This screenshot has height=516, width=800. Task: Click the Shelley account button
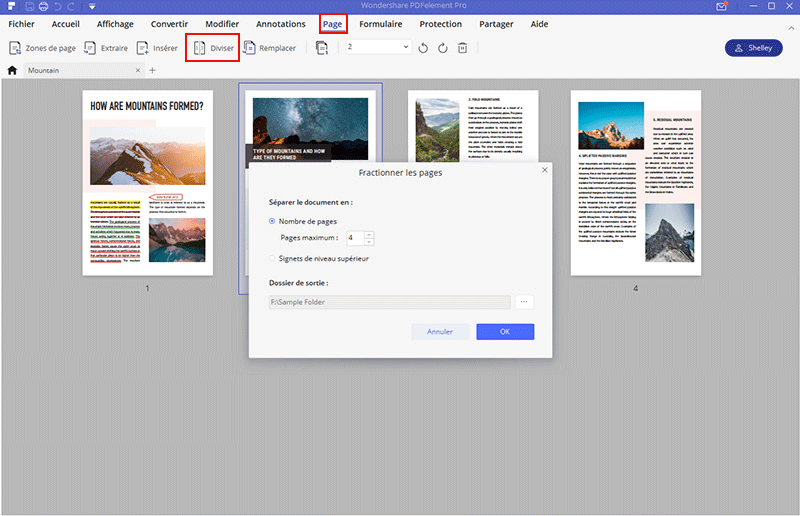754,48
